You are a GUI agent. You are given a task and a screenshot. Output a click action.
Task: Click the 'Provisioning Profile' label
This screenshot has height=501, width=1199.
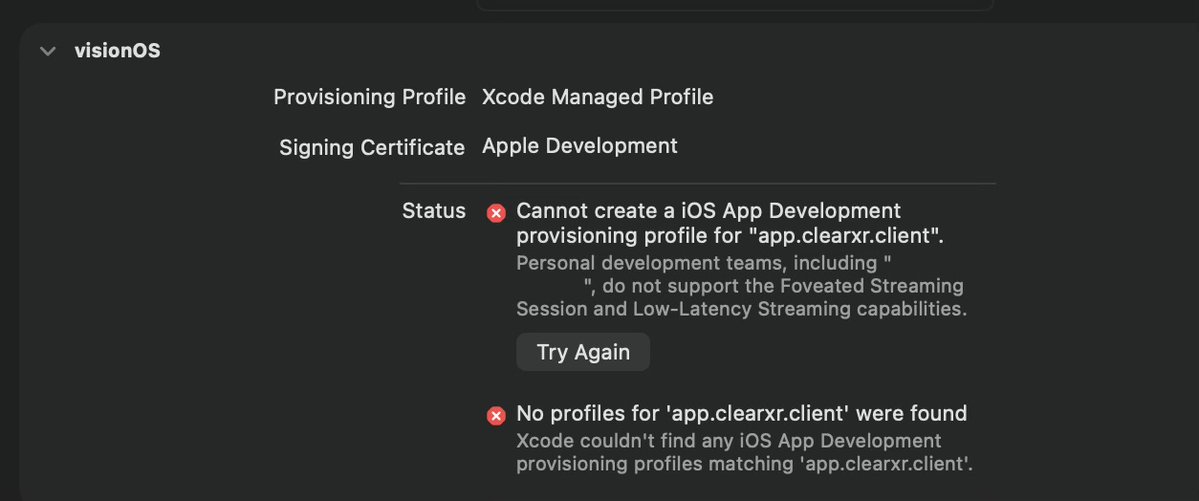coord(369,97)
